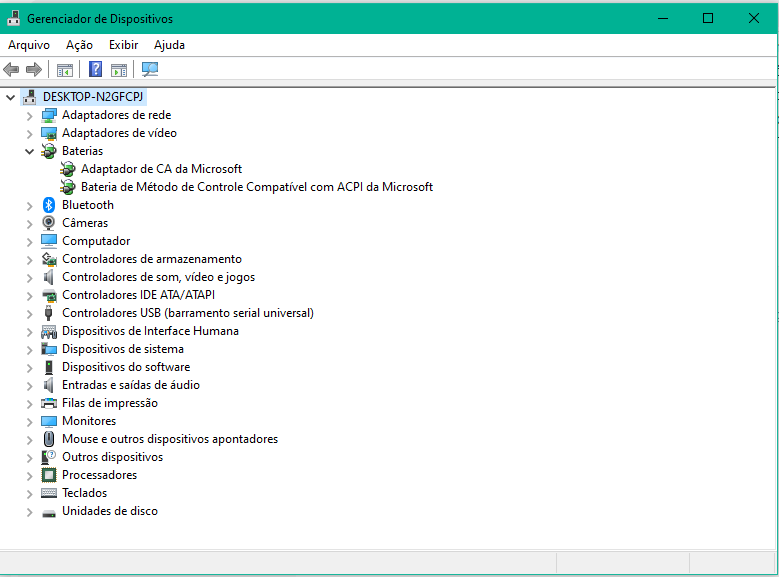Collapse the Baterias category chevron
This screenshot has height=577, width=779.
tap(29, 151)
